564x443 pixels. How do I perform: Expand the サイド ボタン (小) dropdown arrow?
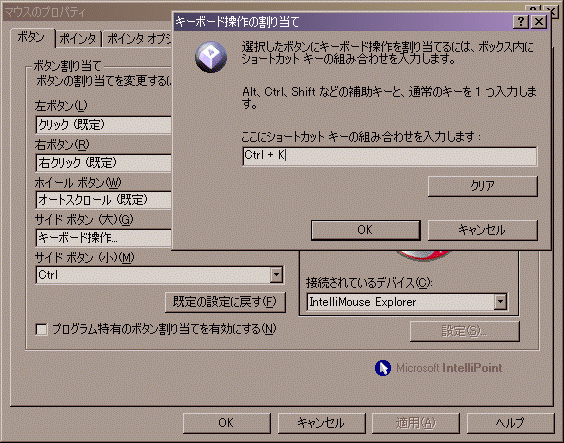click(276, 275)
